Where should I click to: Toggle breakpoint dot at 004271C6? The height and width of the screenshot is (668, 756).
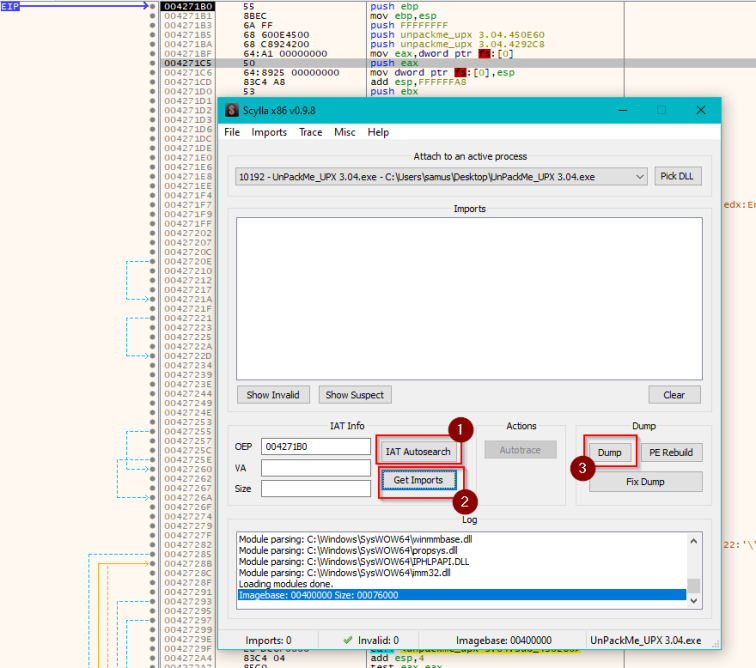[153, 72]
